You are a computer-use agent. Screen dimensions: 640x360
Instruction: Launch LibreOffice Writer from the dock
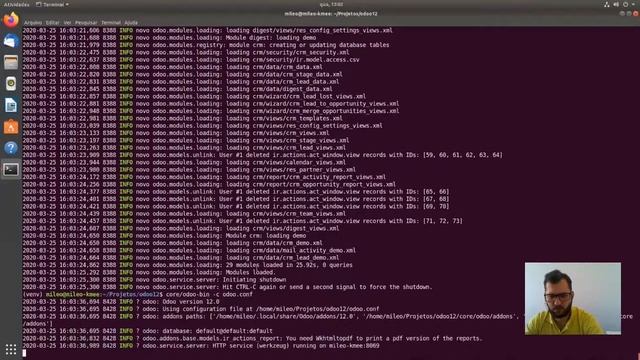click(x=11, y=105)
